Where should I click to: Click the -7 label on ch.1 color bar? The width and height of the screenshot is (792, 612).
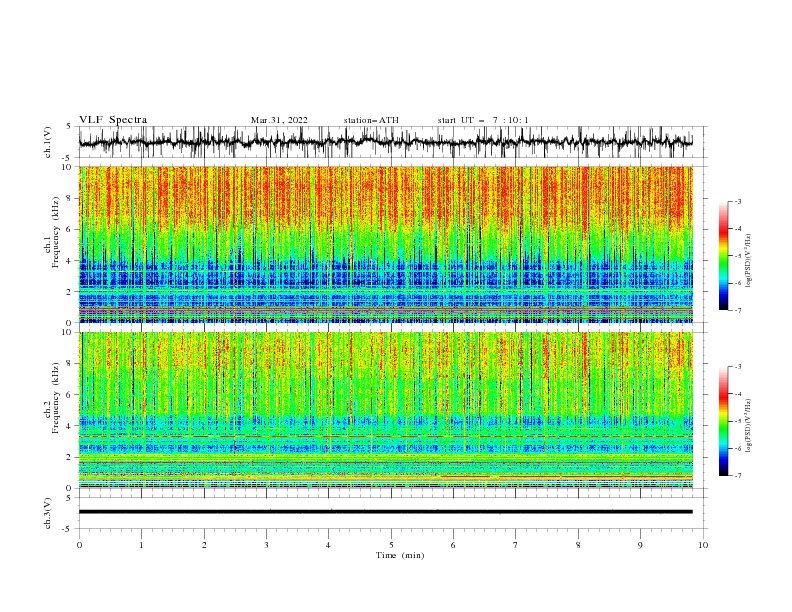tap(738, 310)
